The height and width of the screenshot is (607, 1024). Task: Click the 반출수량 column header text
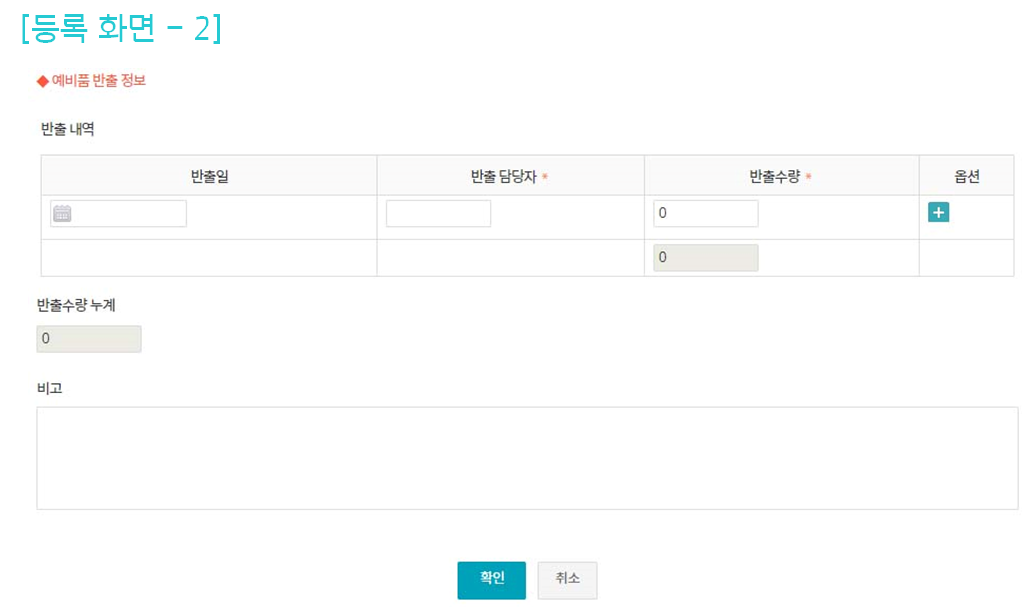pyautogui.click(x=775, y=177)
